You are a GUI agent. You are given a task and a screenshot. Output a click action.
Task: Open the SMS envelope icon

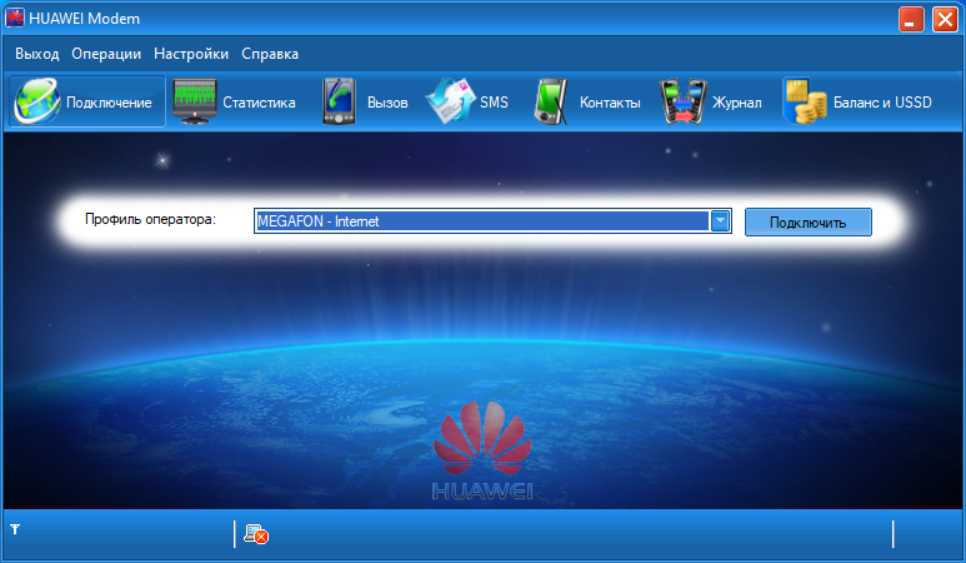[449, 102]
